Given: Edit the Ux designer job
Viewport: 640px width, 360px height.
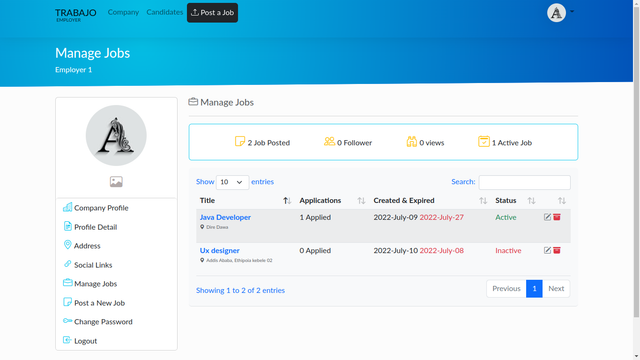Looking at the screenshot, I should 547,250.
